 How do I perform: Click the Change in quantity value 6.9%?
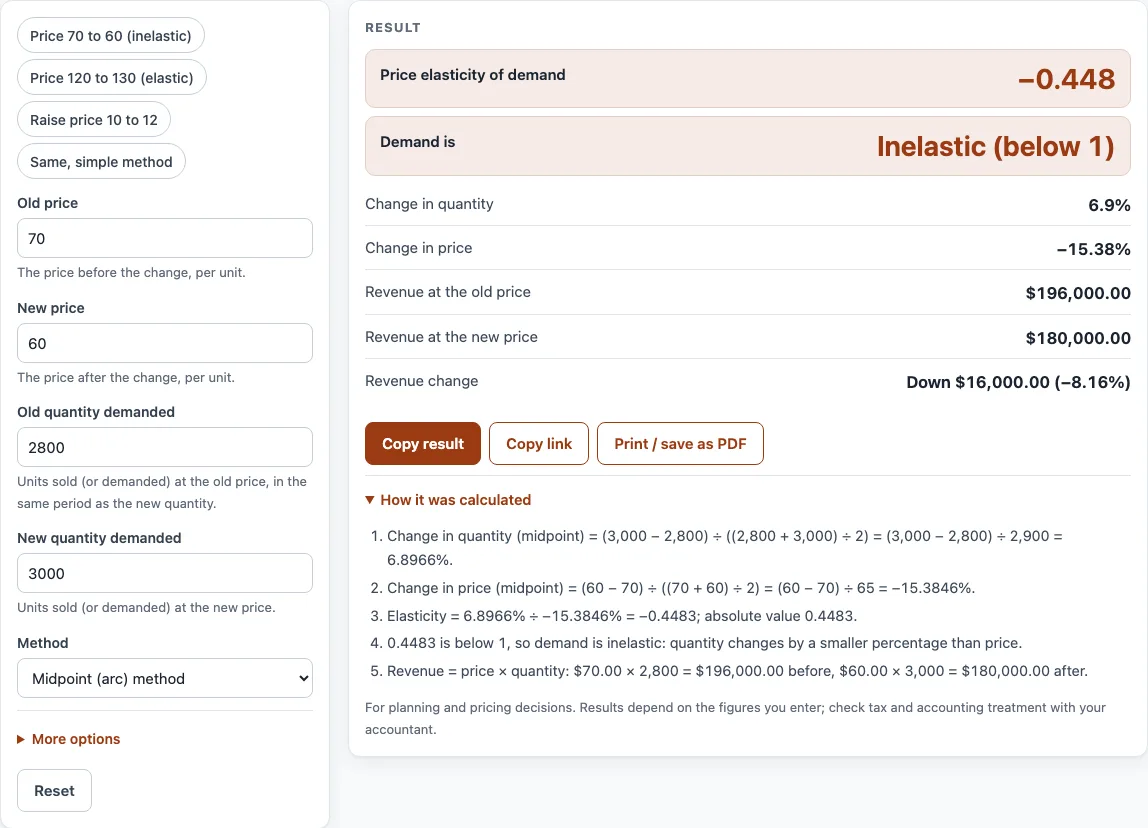tap(1109, 205)
